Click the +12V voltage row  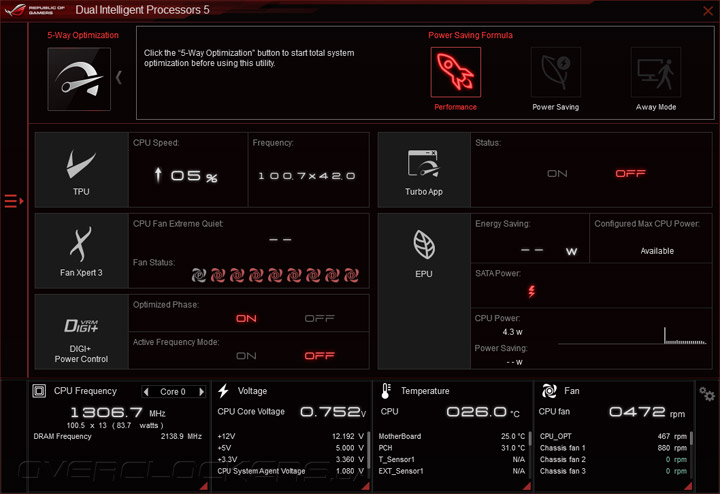(x=290, y=436)
